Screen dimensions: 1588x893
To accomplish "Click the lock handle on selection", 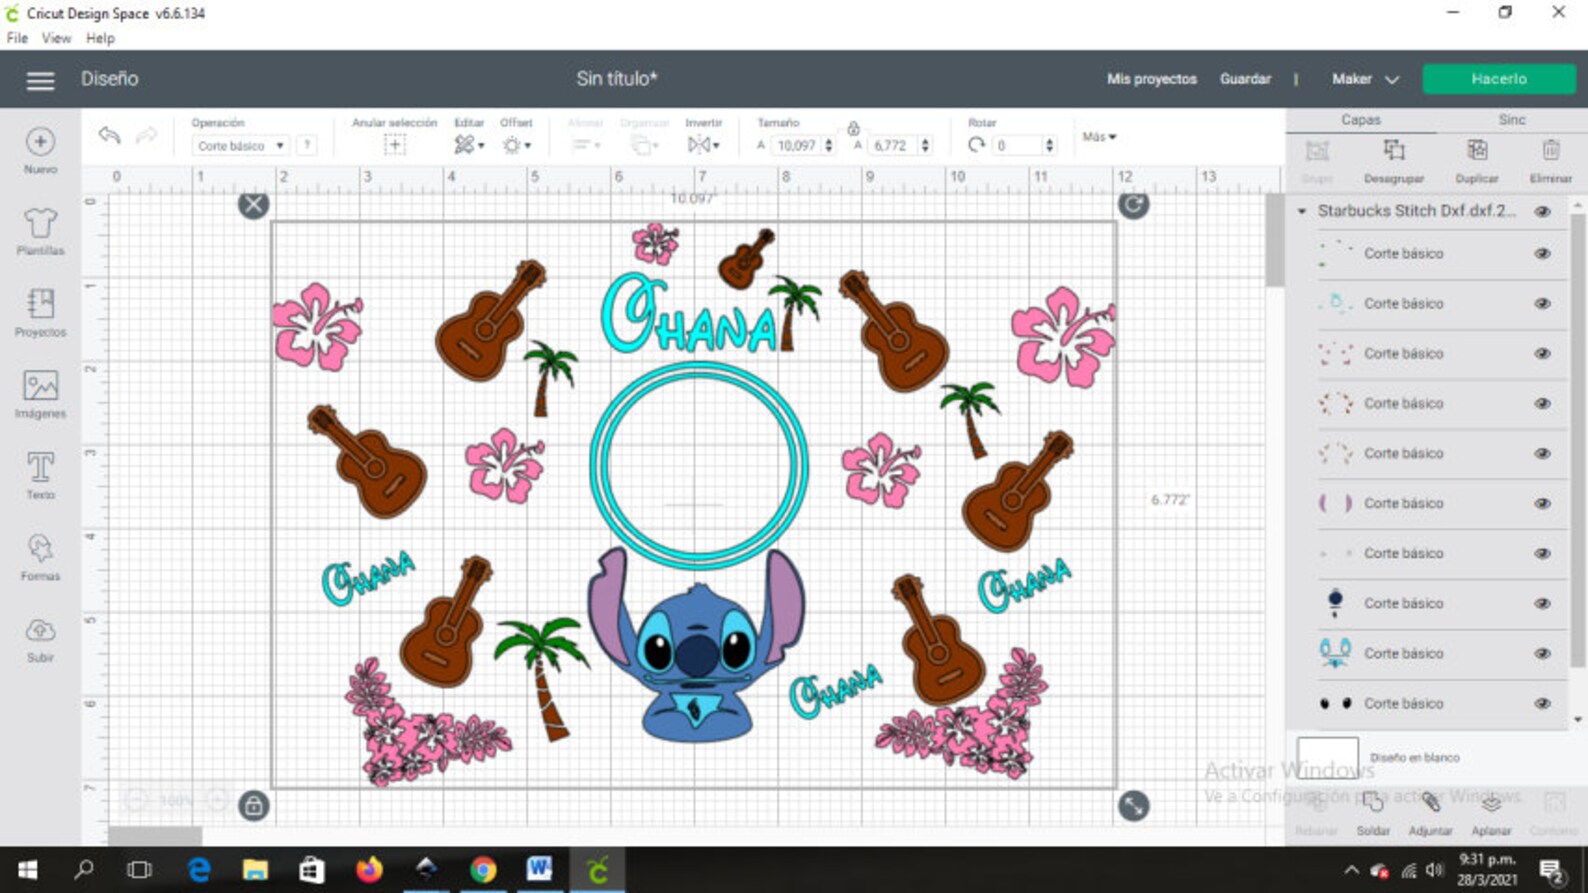I will (253, 806).
